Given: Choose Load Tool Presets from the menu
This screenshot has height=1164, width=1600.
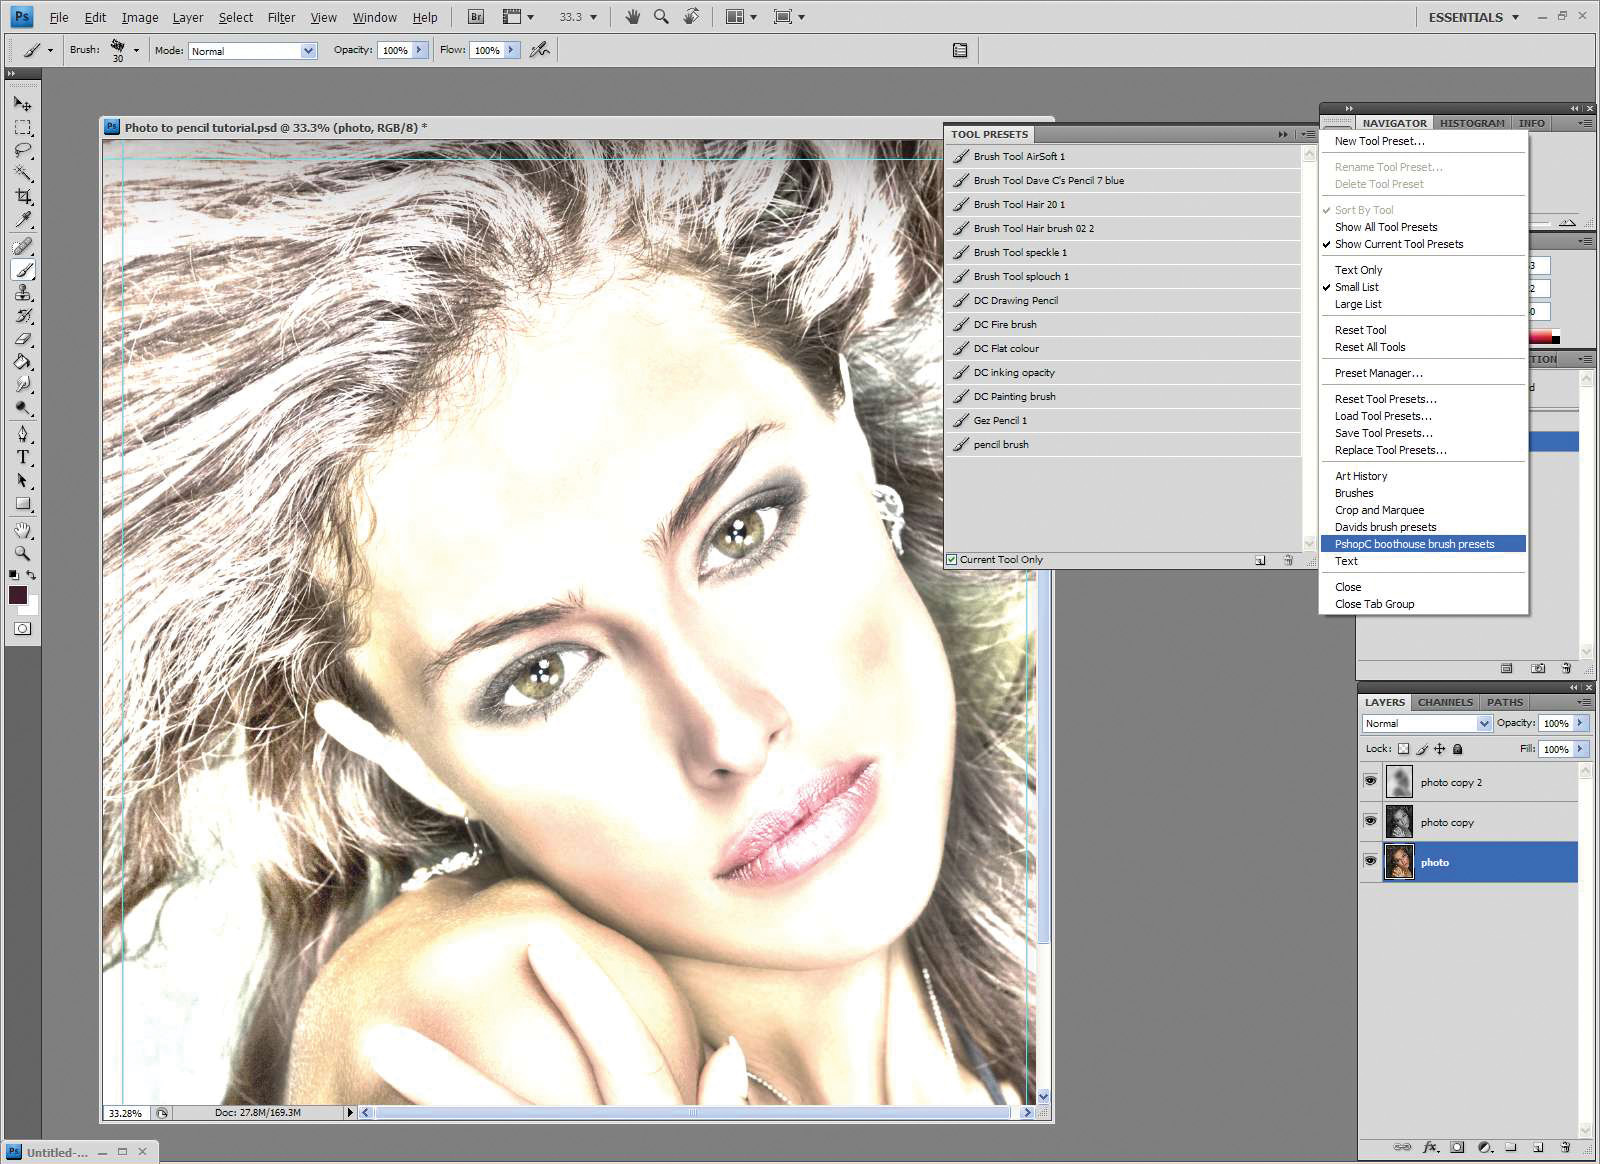Looking at the screenshot, I should coord(1384,416).
